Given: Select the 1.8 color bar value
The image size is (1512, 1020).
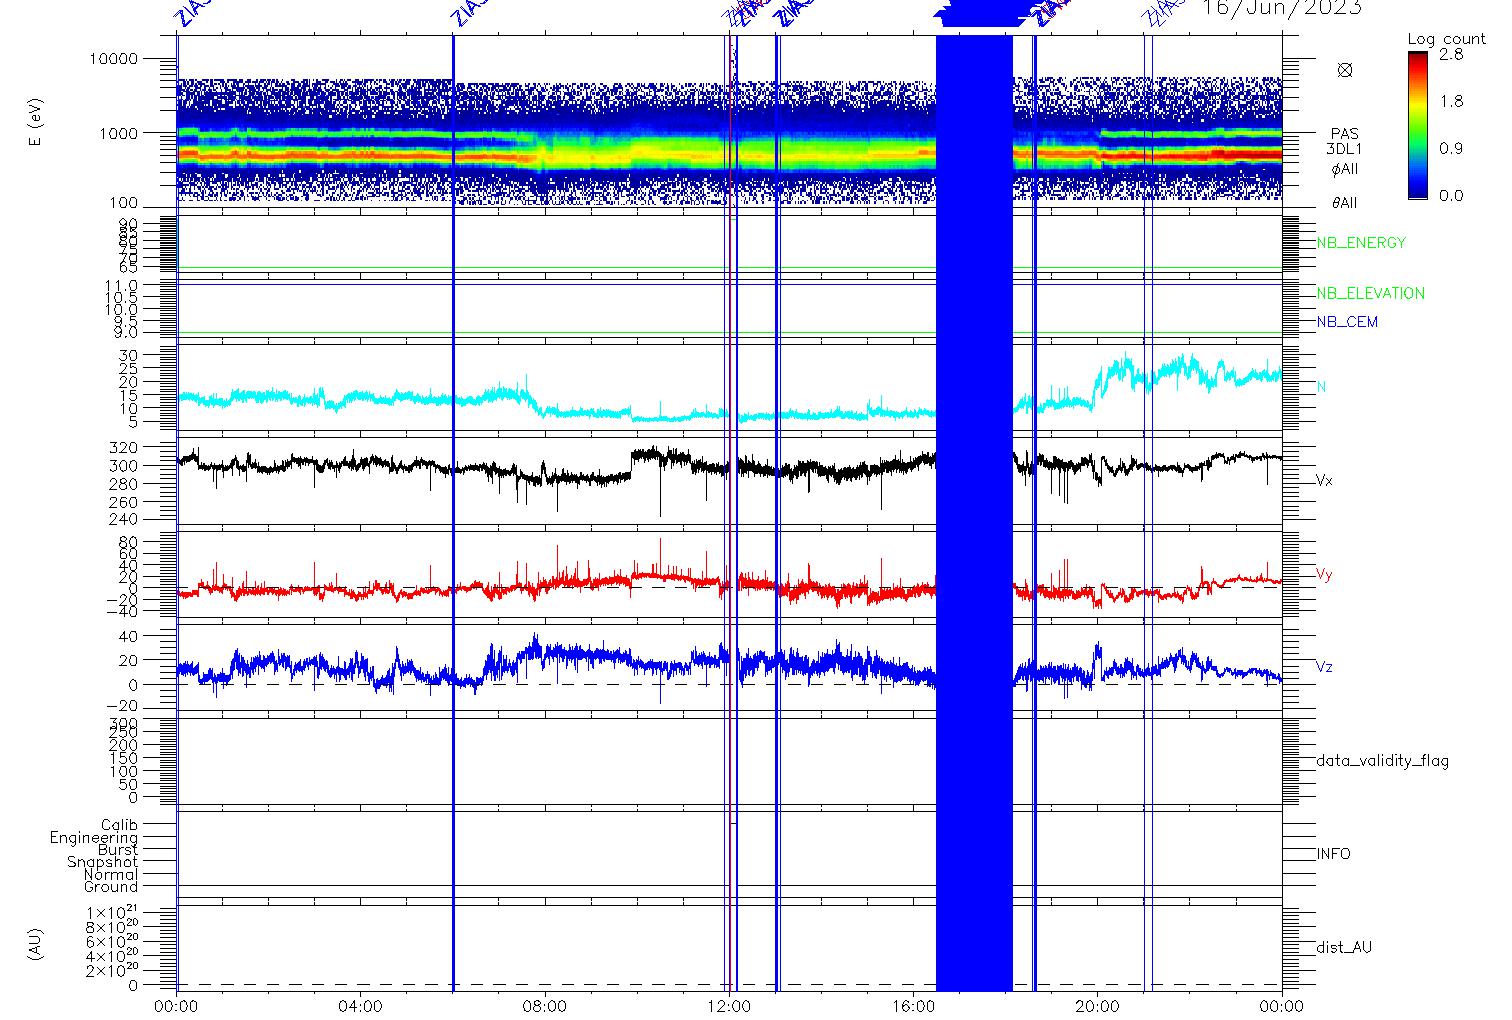Looking at the screenshot, I should 1451,101.
